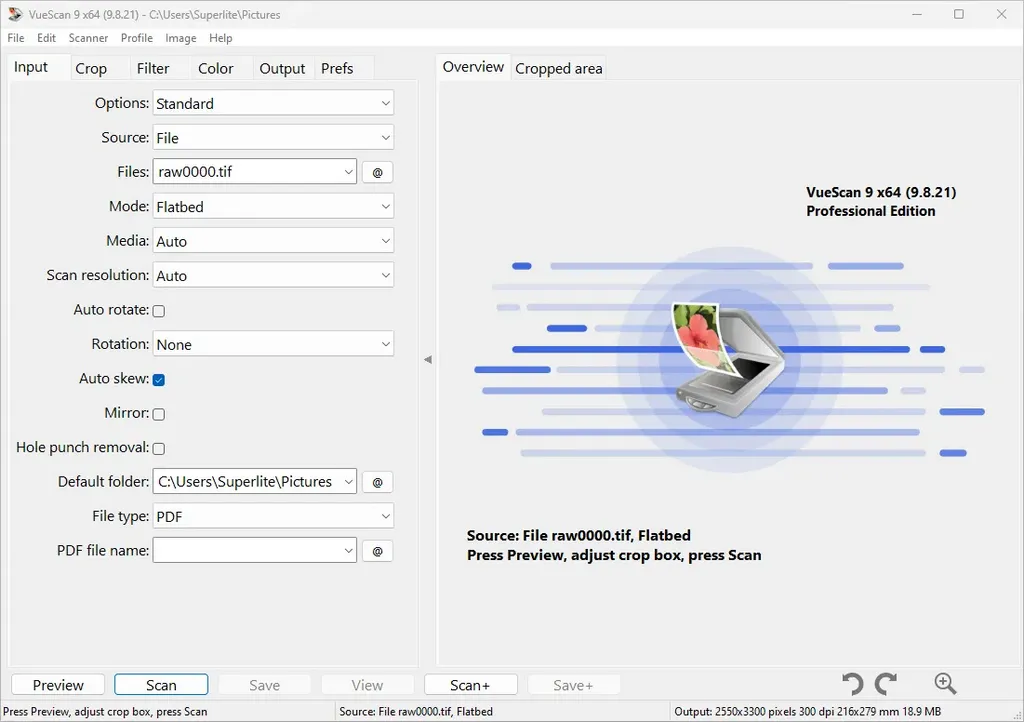Click the Scan button

[x=161, y=685]
